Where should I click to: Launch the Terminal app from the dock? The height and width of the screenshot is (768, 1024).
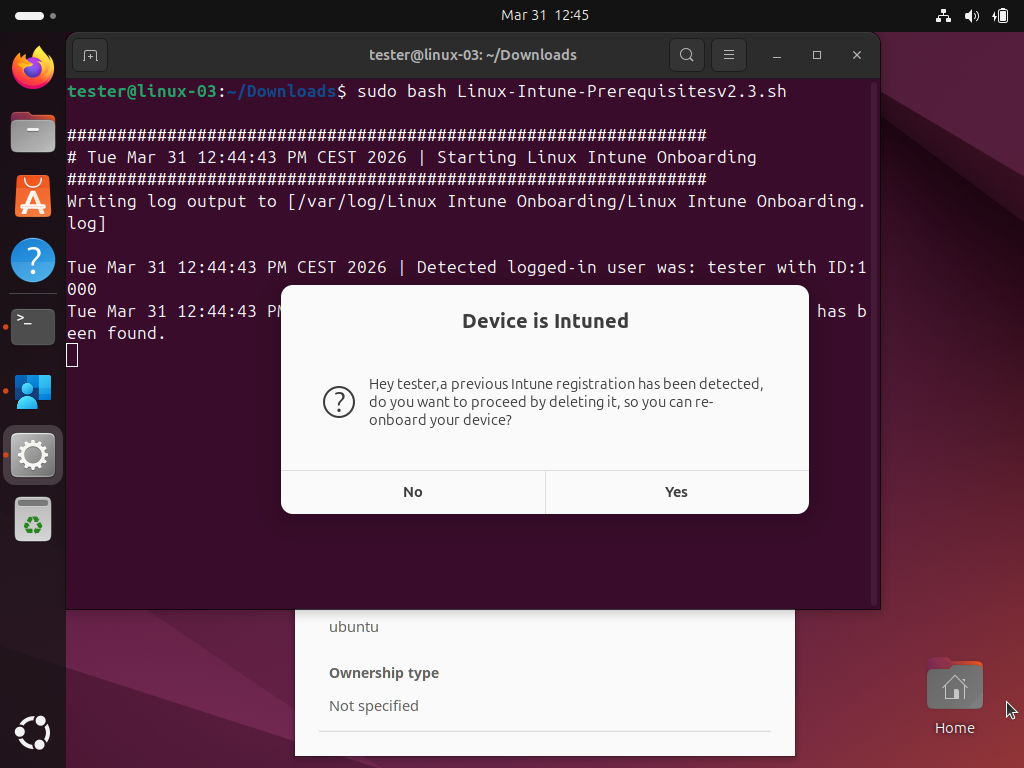click(32, 326)
